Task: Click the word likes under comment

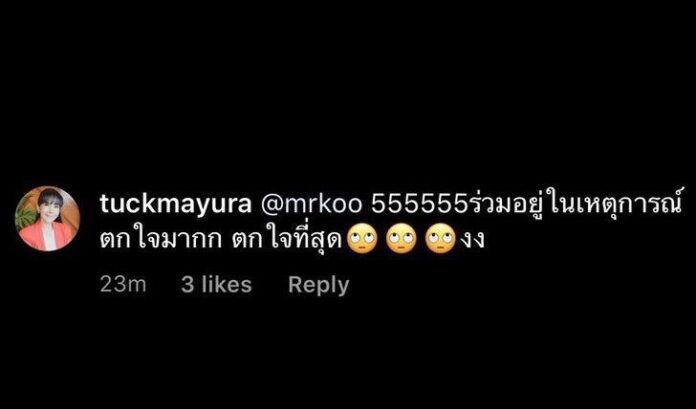Action: [227, 285]
